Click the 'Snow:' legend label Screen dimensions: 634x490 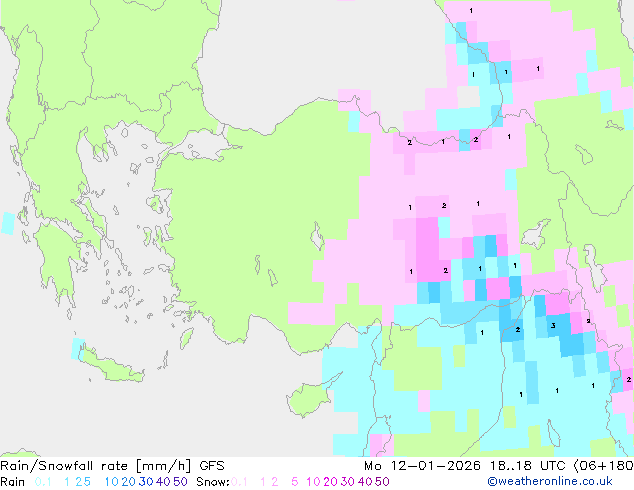(213, 482)
